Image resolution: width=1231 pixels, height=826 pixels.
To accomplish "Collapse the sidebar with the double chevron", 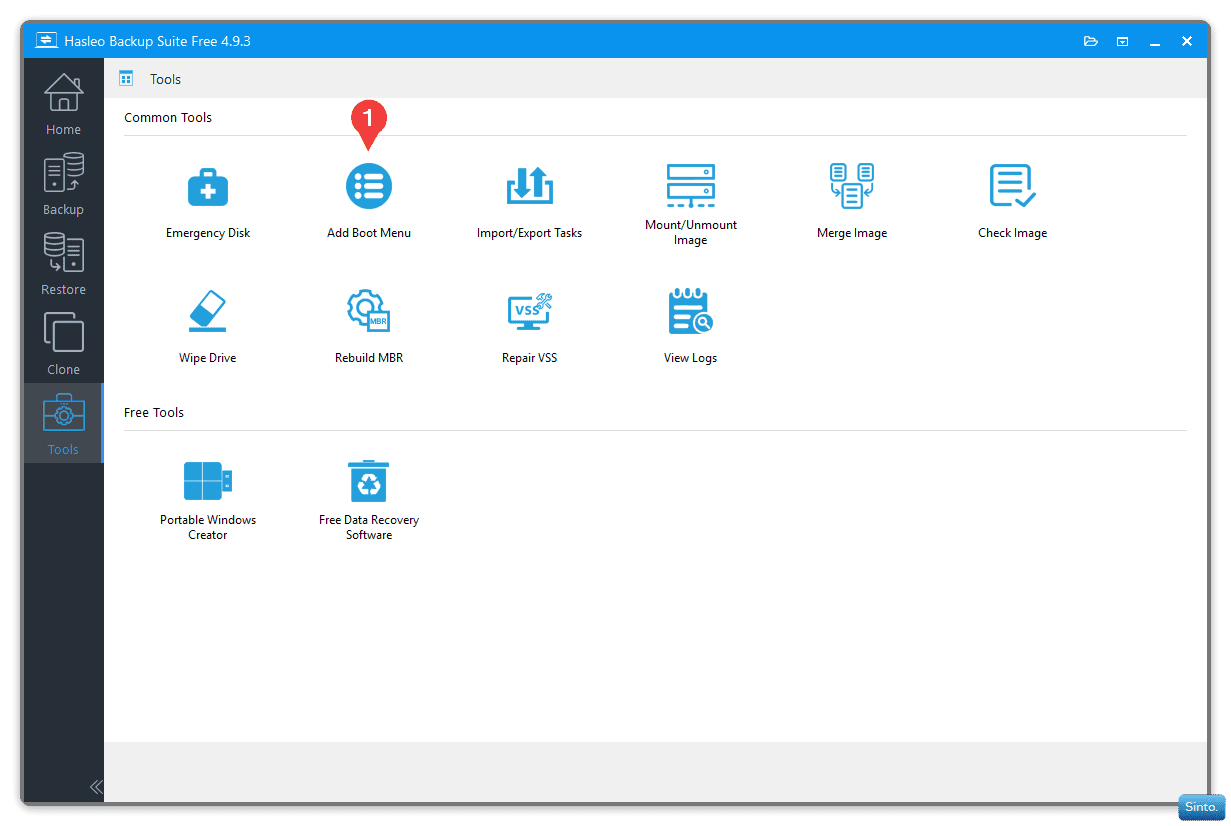I will pyautogui.click(x=96, y=787).
